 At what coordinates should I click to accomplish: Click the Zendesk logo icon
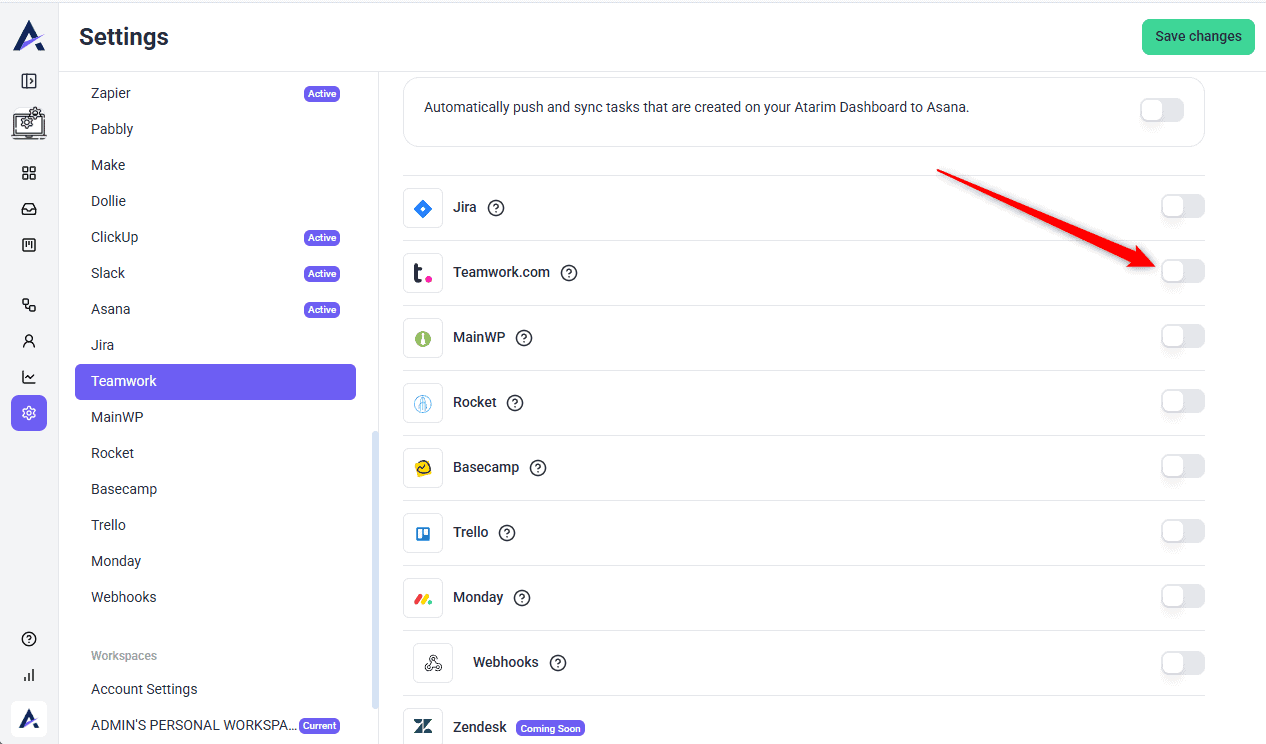(x=423, y=727)
